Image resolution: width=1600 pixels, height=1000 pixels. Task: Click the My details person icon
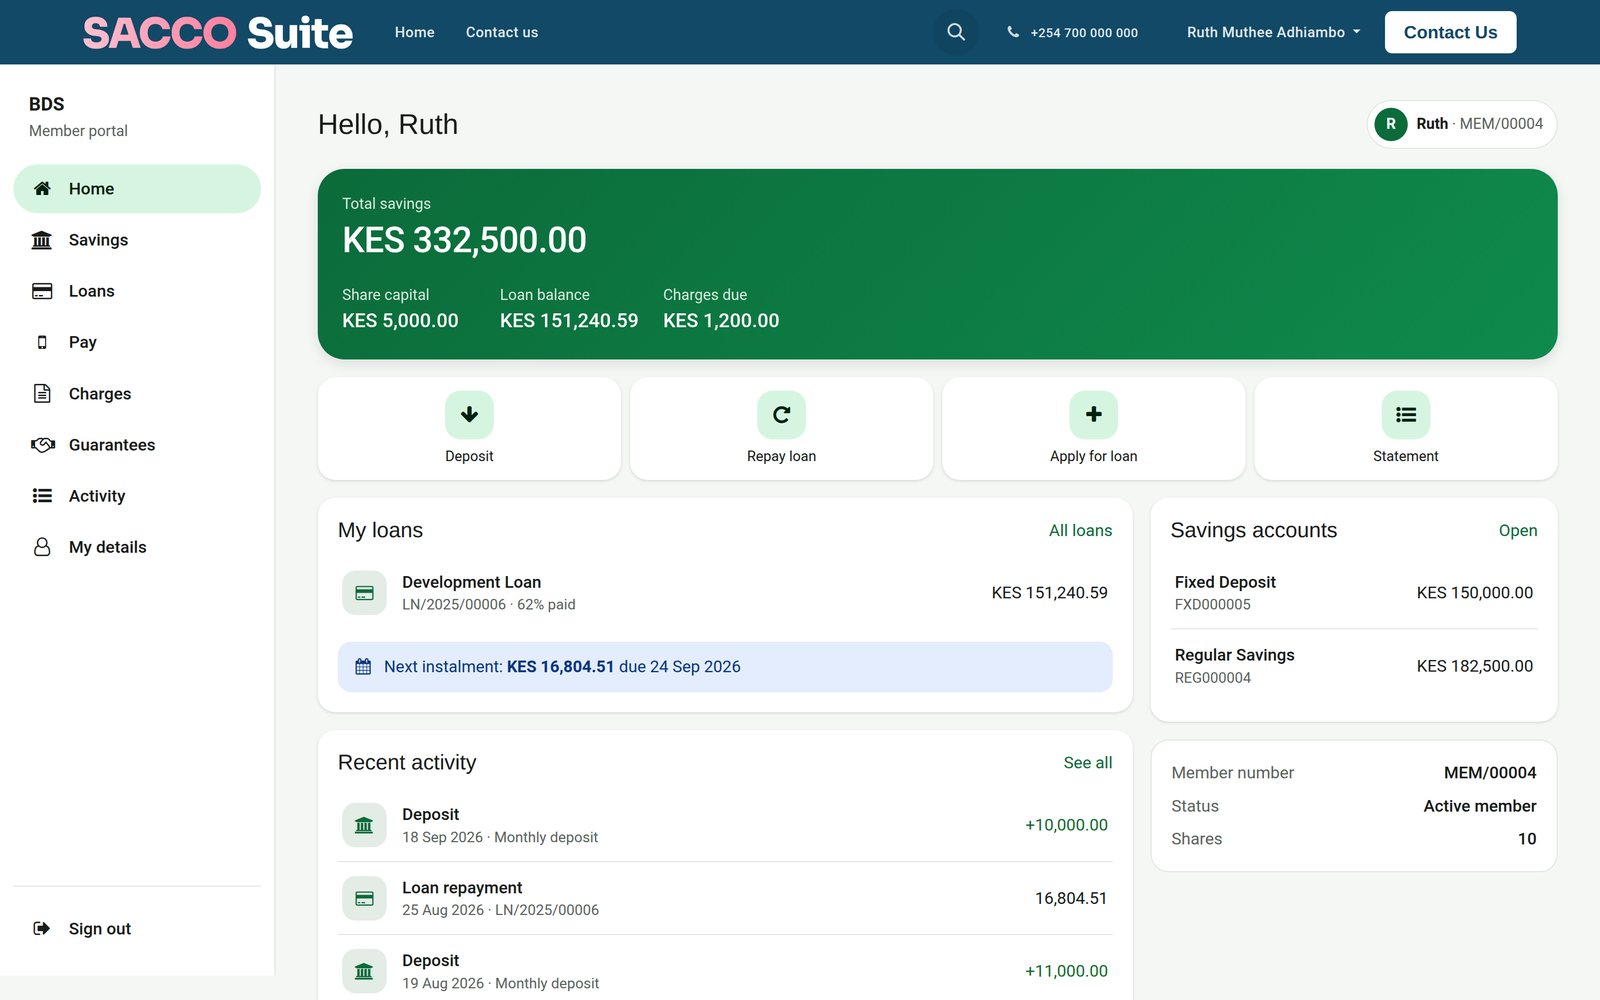[42, 547]
